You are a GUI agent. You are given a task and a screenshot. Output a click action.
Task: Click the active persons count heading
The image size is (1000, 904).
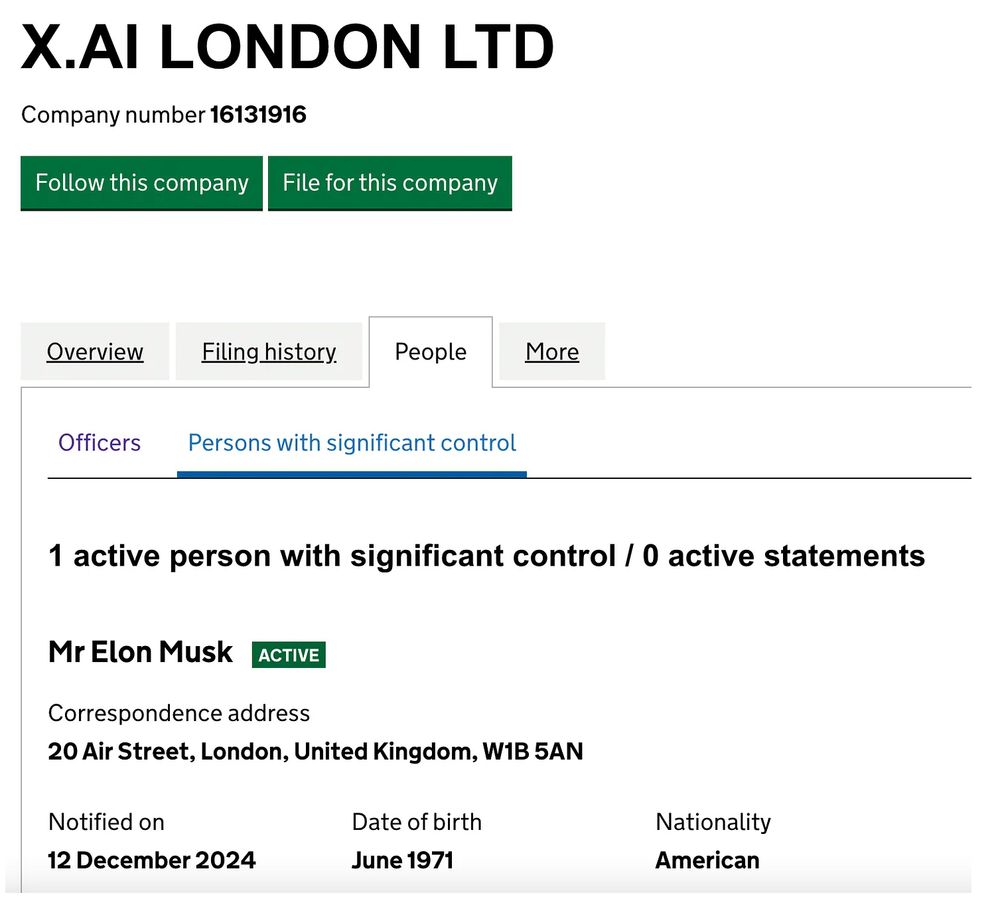pyautogui.click(x=487, y=556)
